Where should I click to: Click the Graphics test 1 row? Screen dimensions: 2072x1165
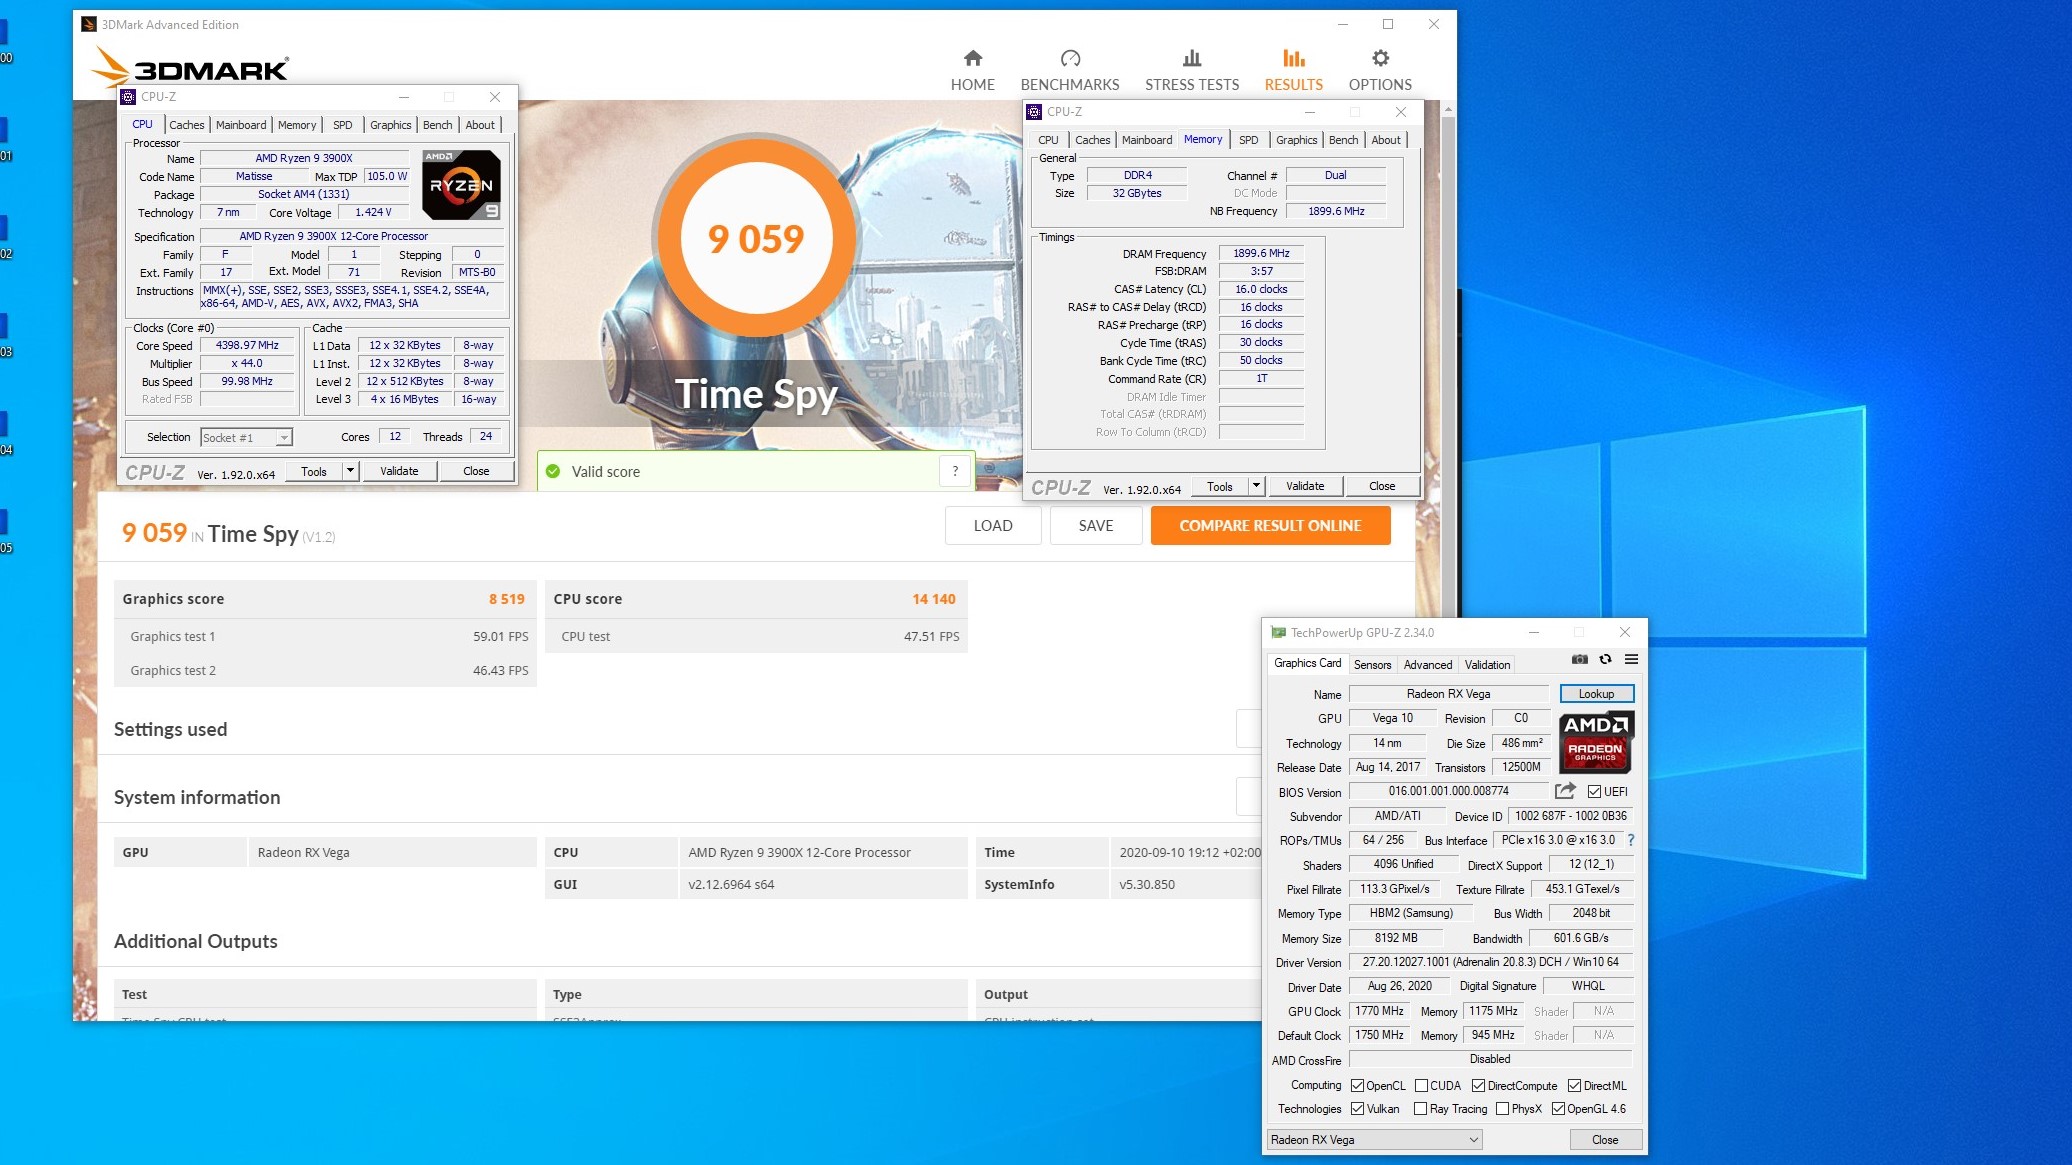[325, 636]
